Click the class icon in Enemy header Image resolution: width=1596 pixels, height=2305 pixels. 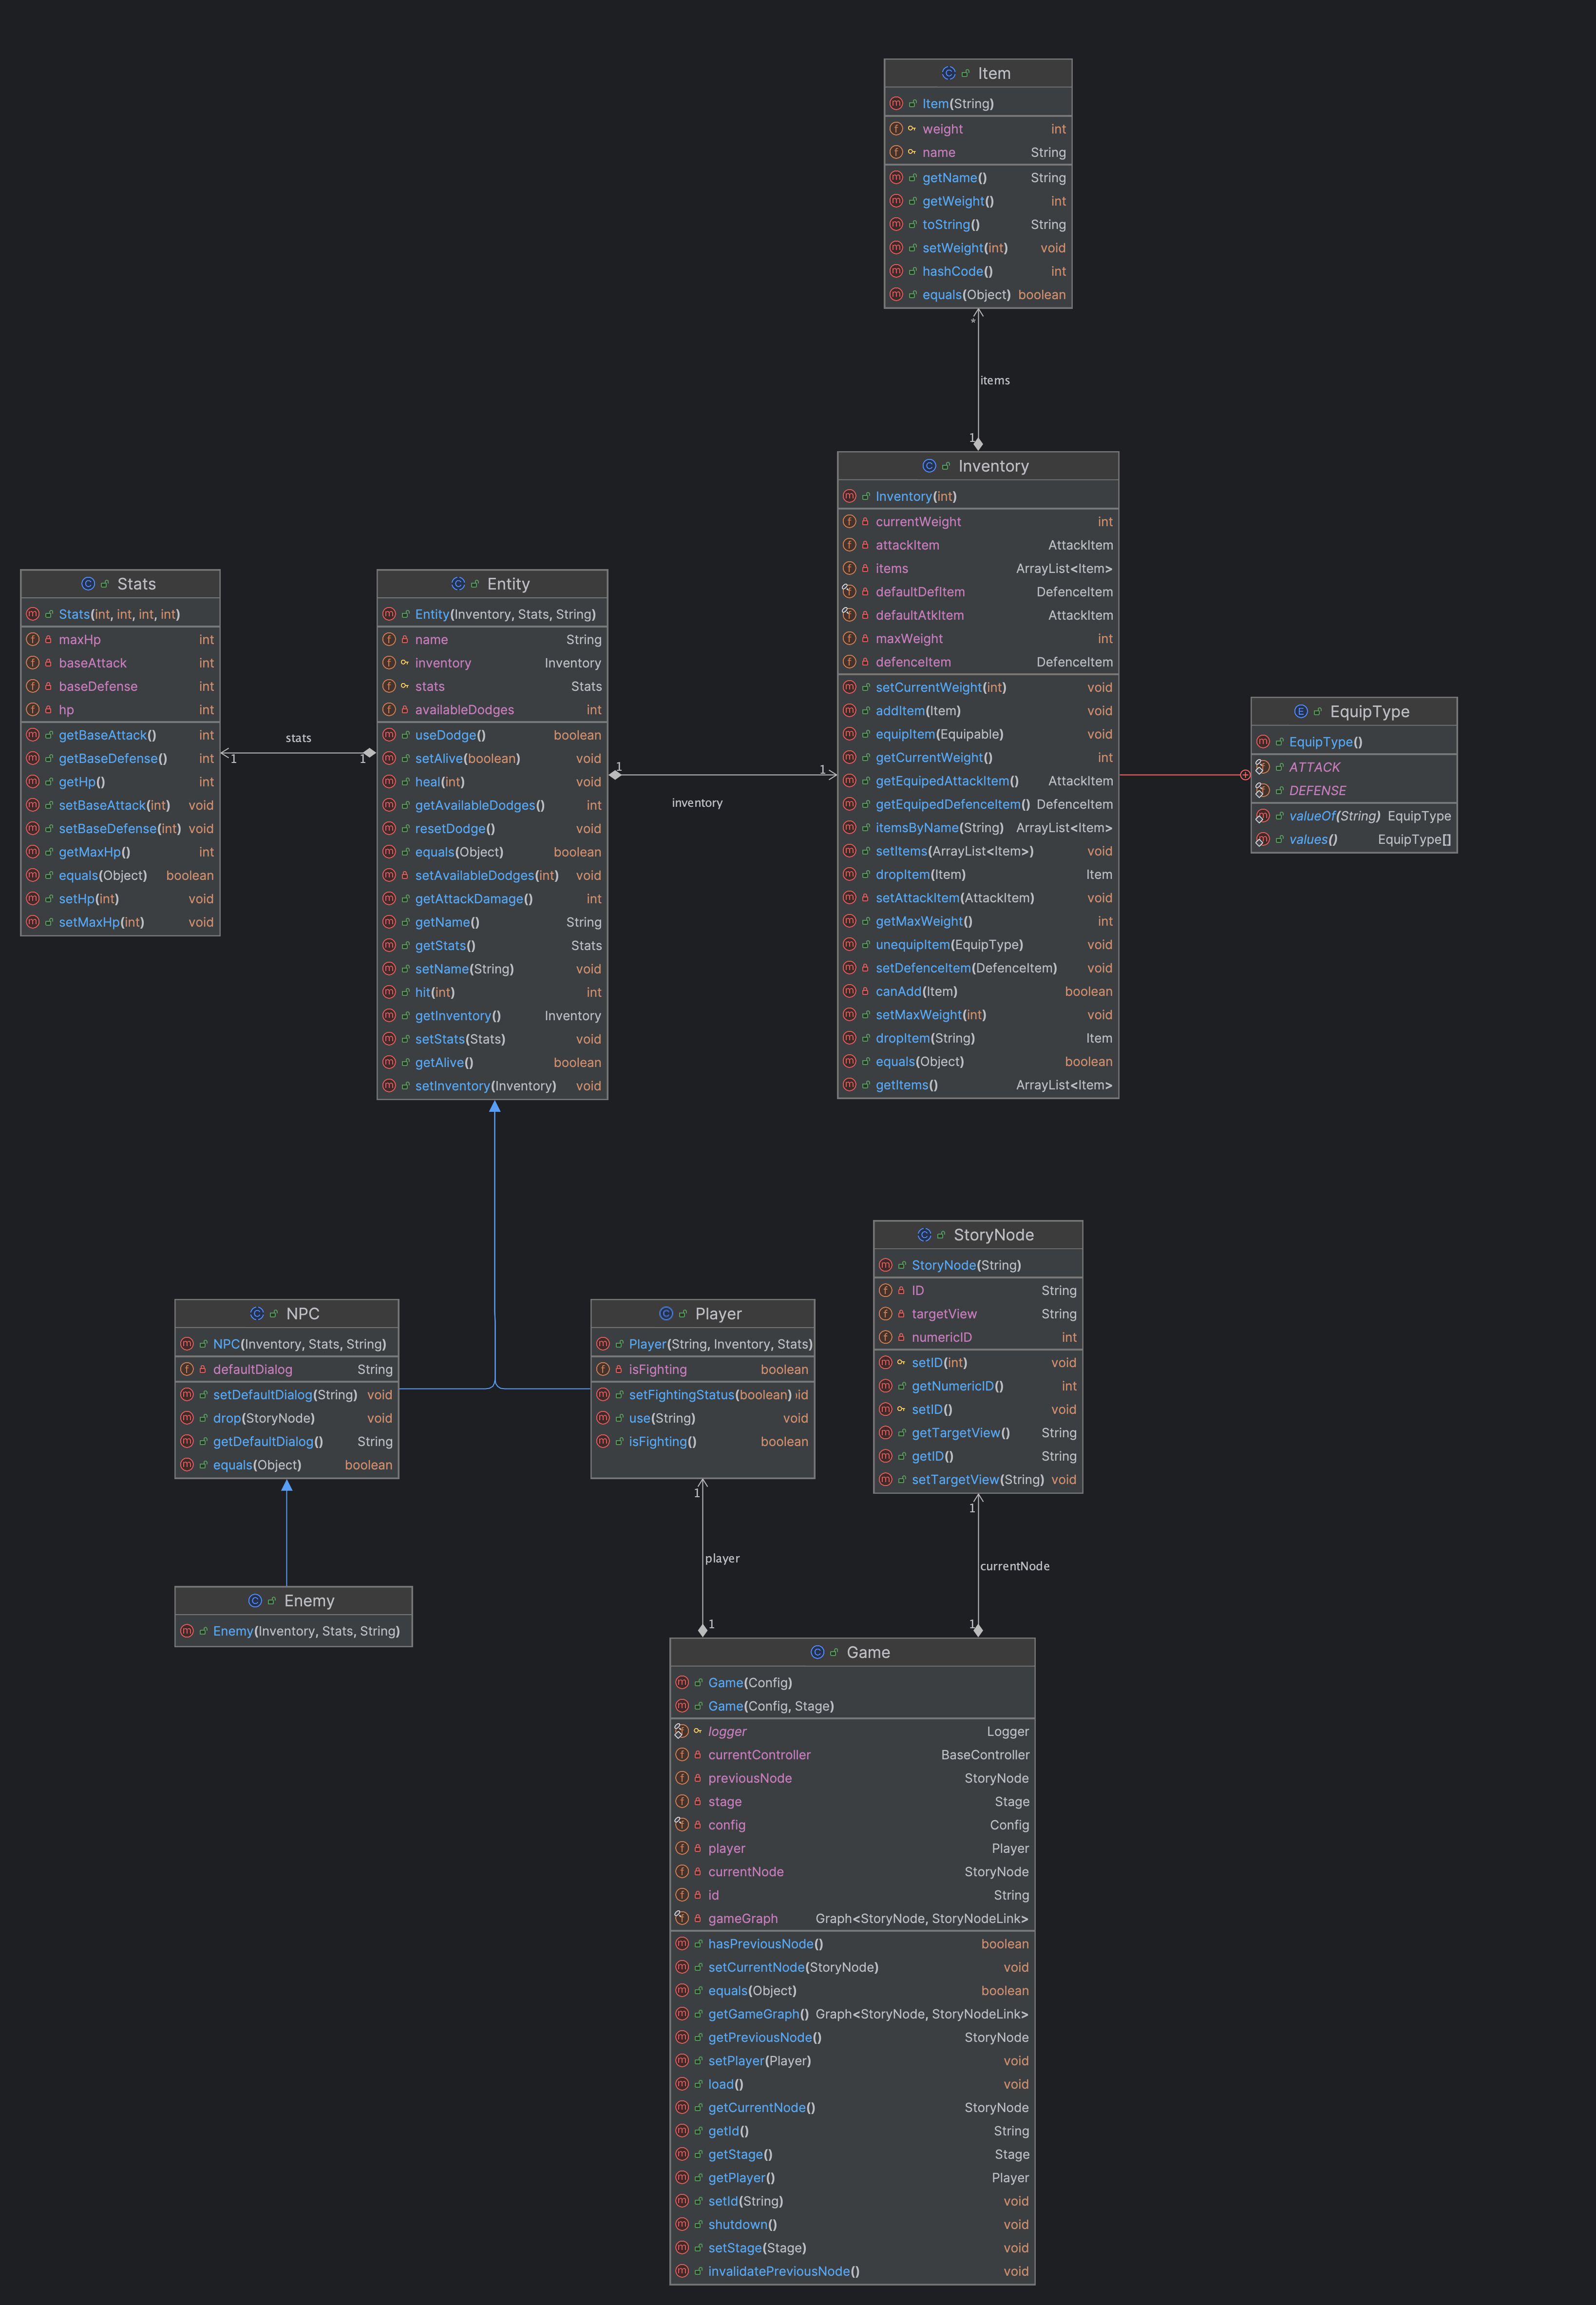(x=254, y=1600)
